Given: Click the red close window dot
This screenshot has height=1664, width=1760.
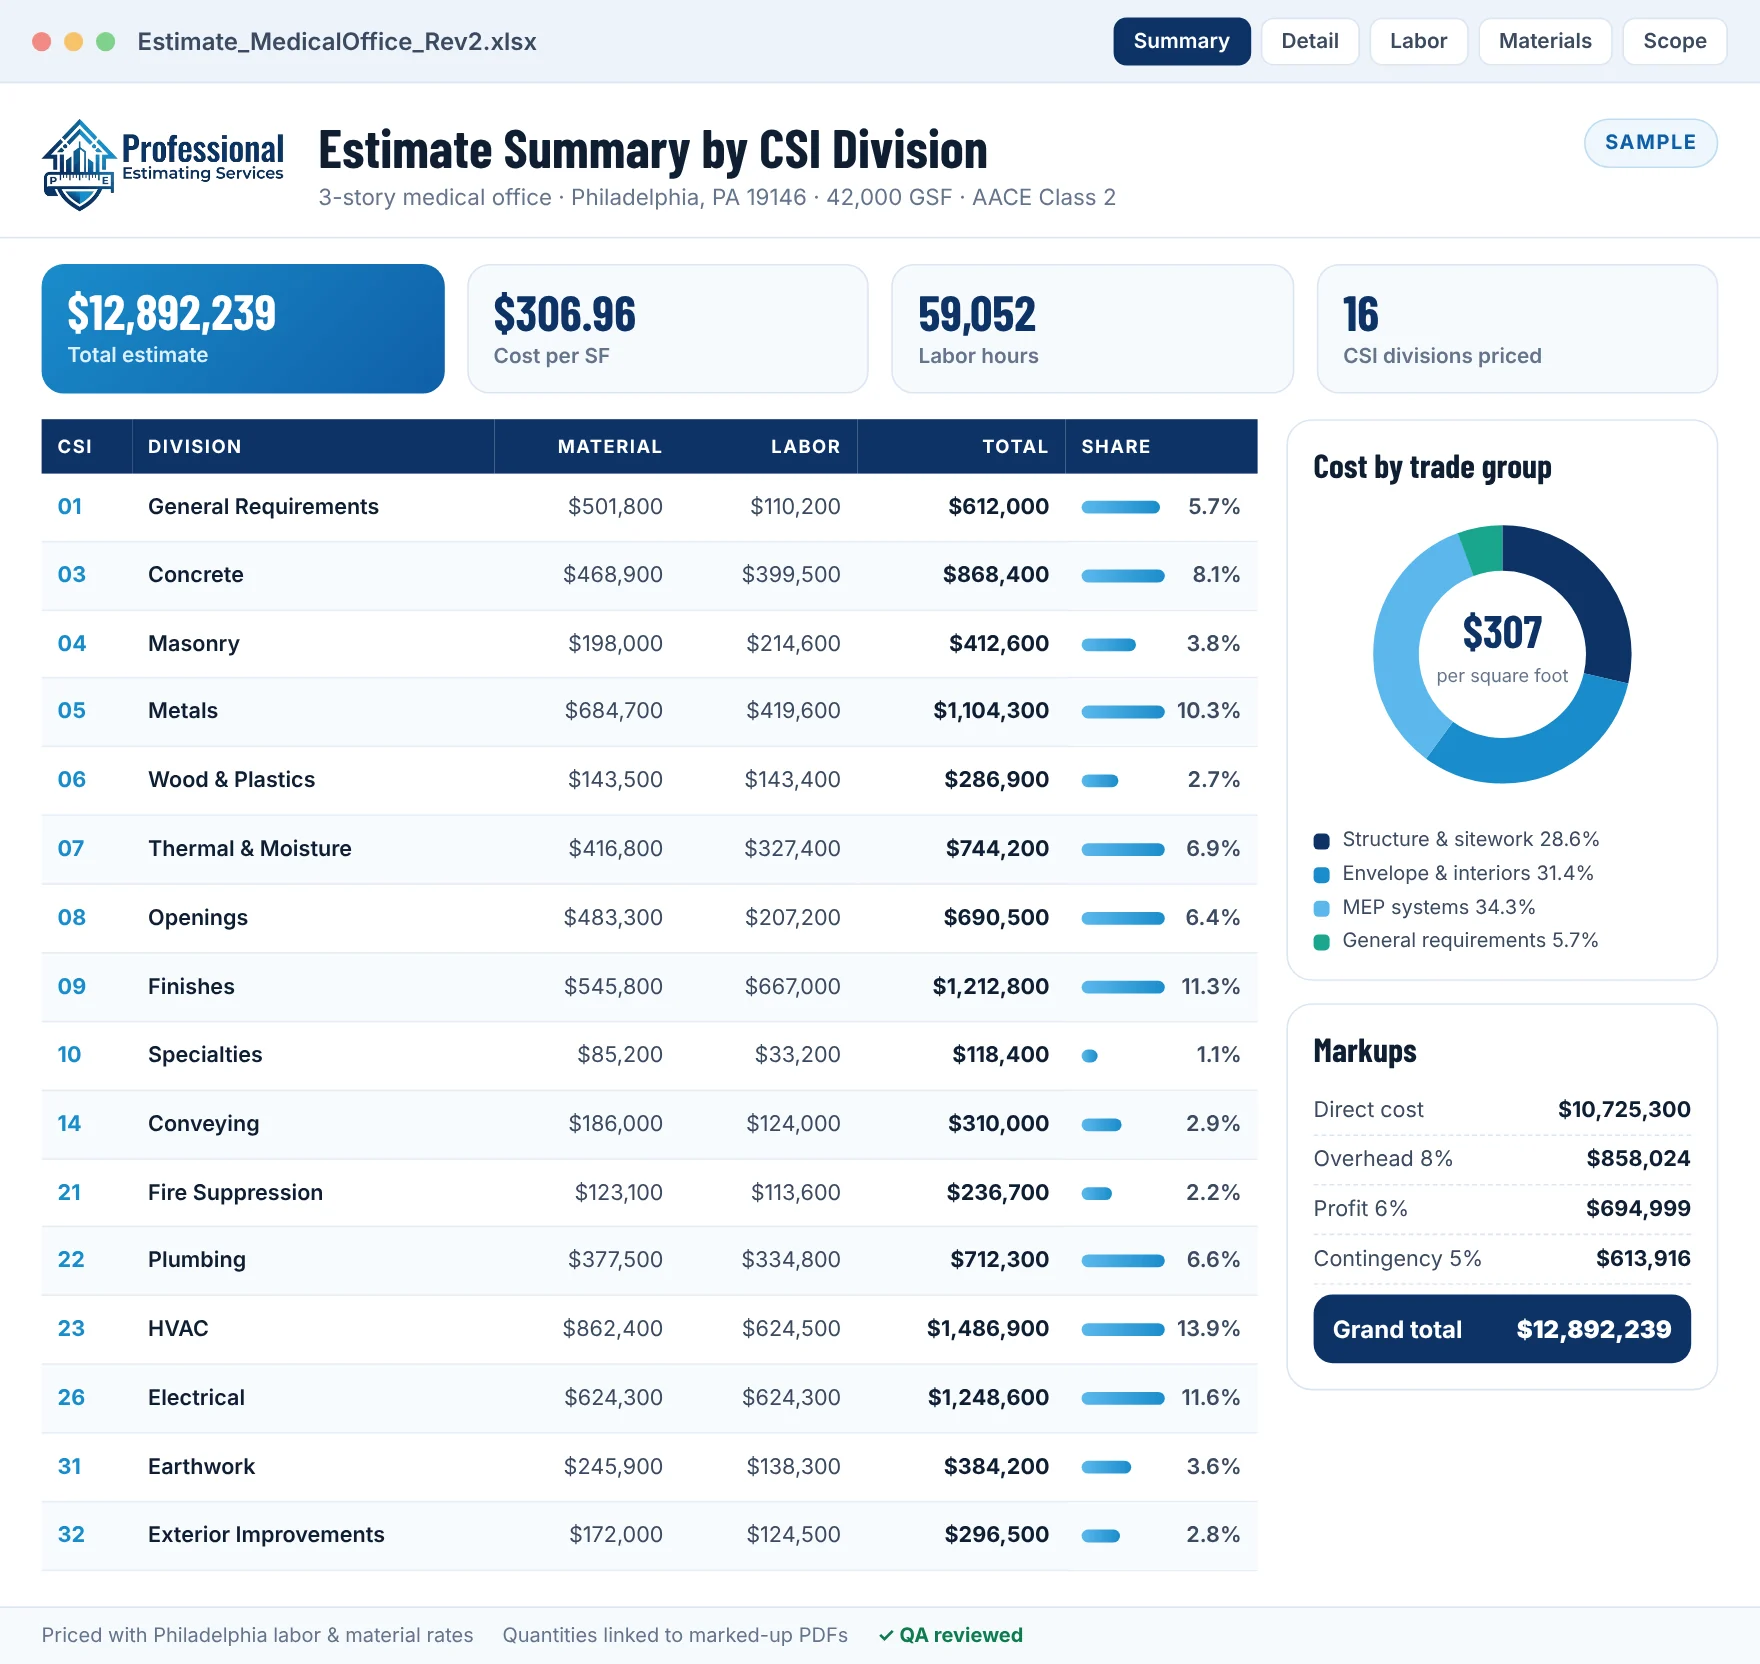Looking at the screenshot, I should click(x=42, y=41).
